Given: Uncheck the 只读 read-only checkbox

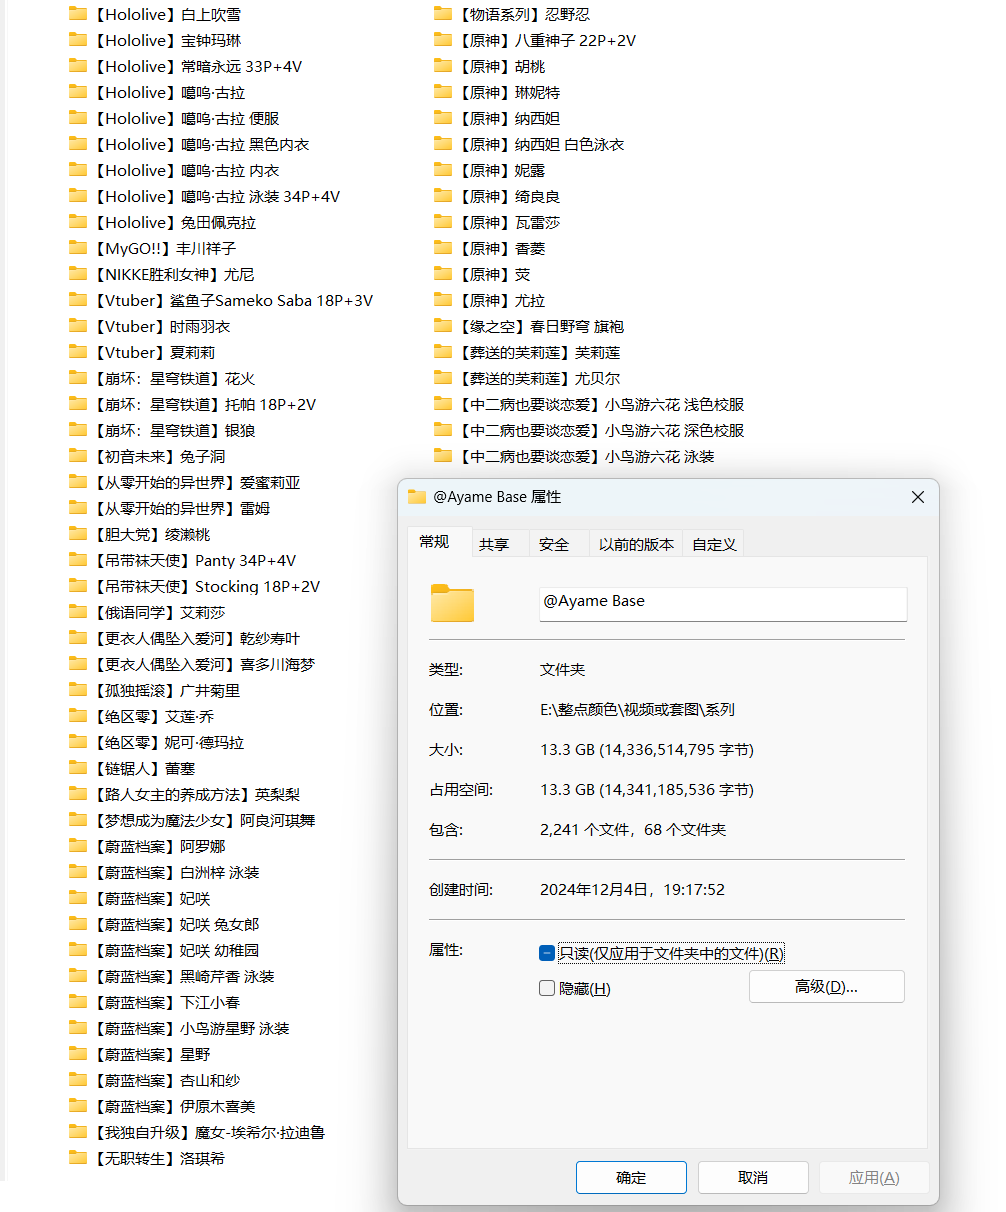Looking at the screenshot, I should [x=547, y=953].
